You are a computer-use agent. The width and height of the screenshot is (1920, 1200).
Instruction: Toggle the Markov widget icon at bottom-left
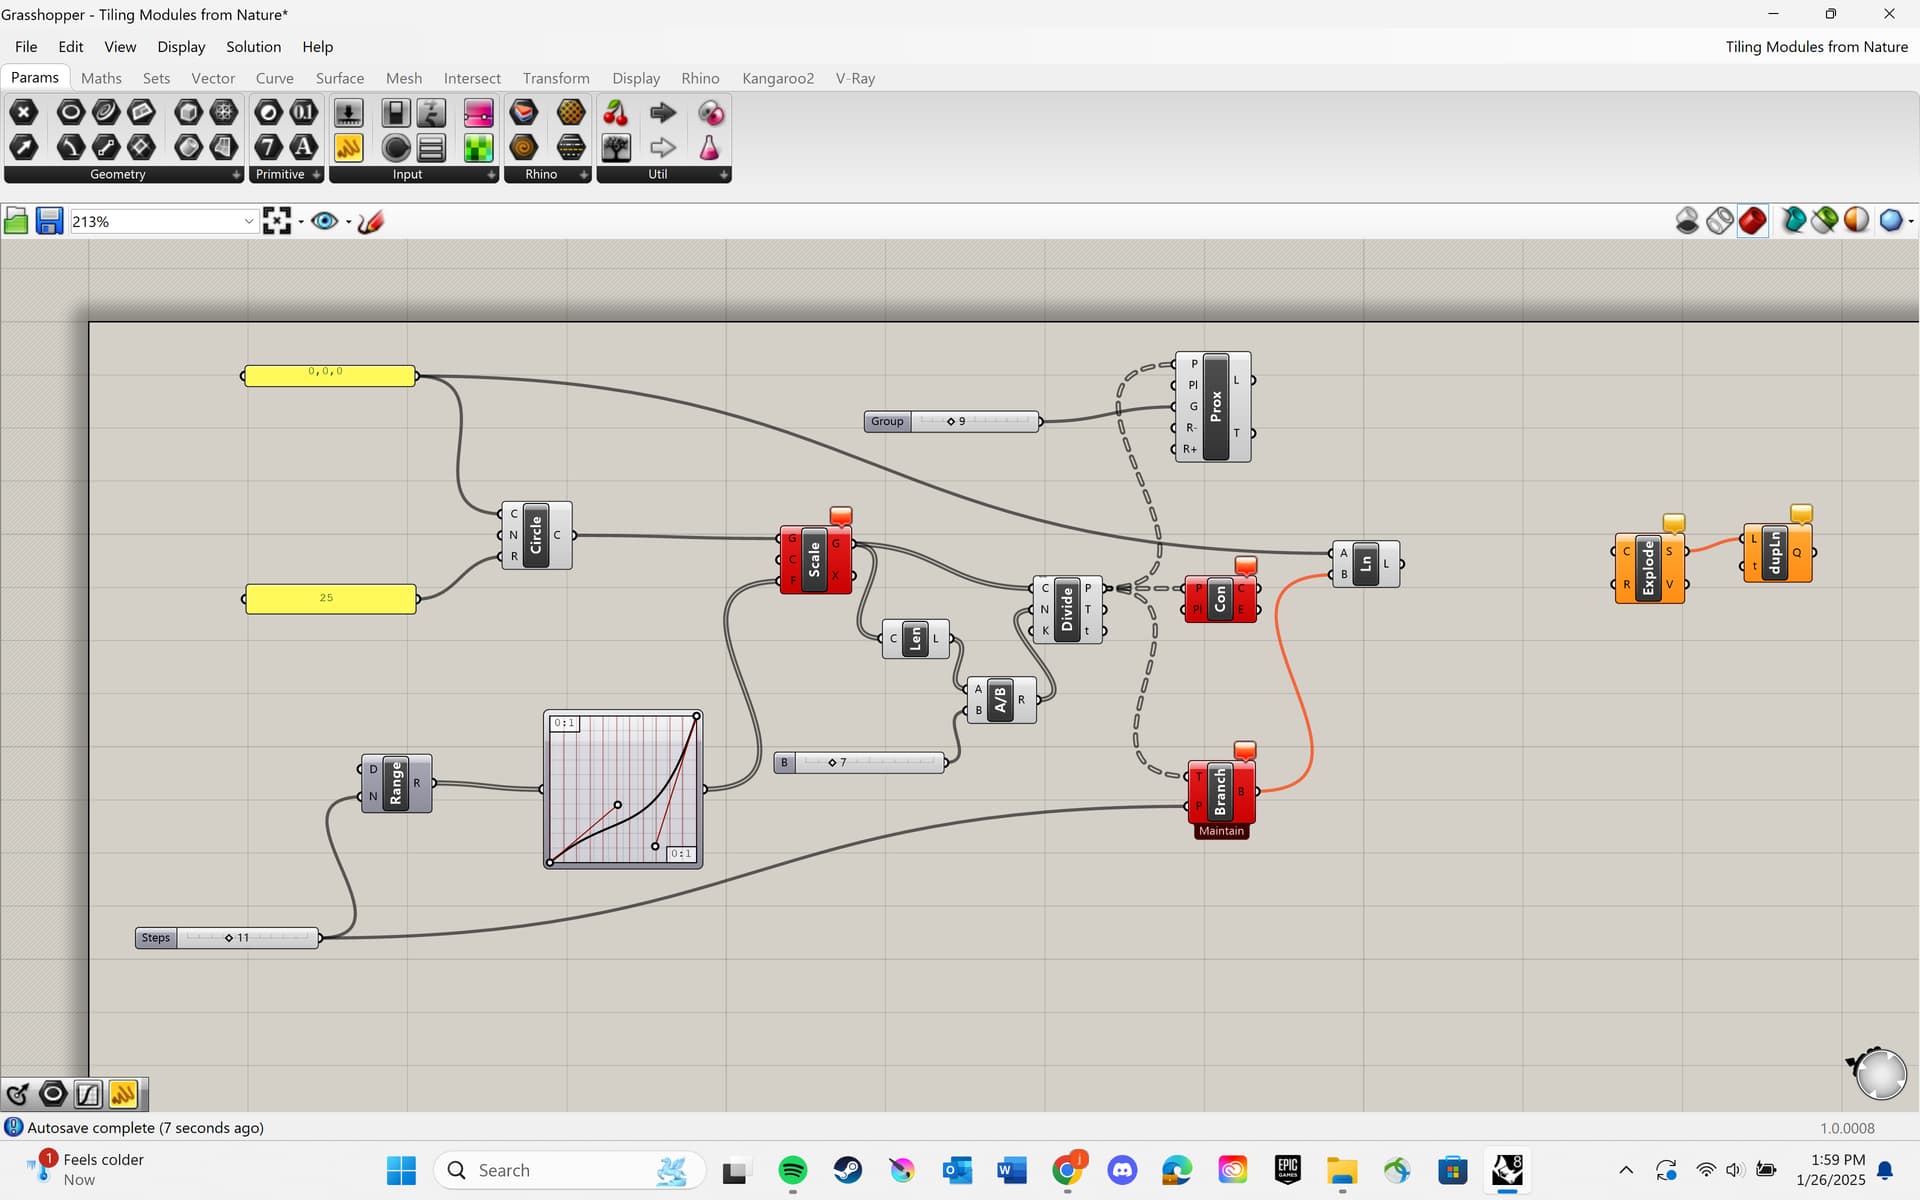[x=17, y=1094]
